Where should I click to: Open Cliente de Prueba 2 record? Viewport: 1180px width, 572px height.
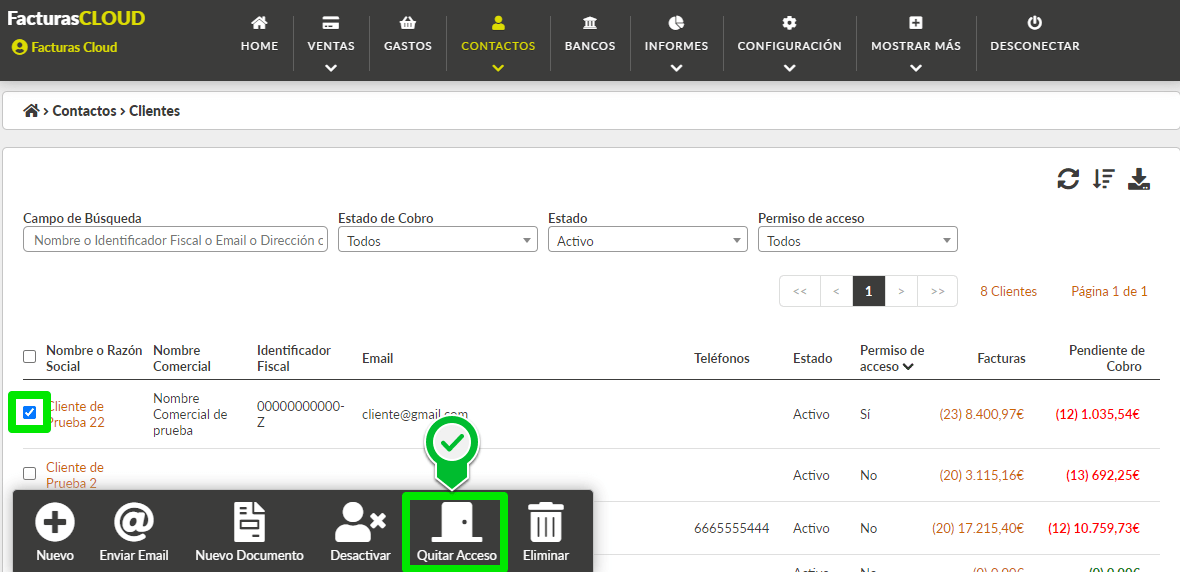(x=75, y=475)
